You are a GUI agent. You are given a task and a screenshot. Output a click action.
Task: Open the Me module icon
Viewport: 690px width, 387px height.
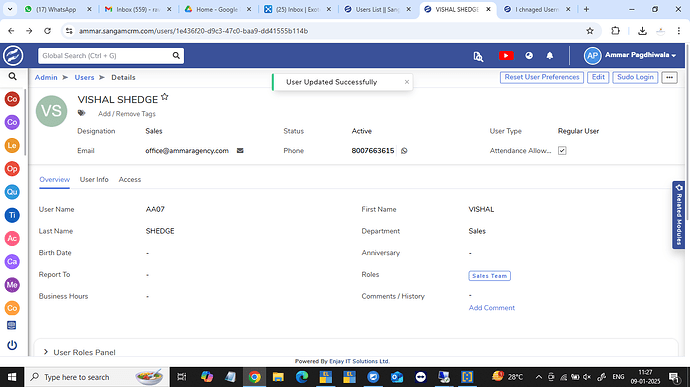(x=12, y=285)
